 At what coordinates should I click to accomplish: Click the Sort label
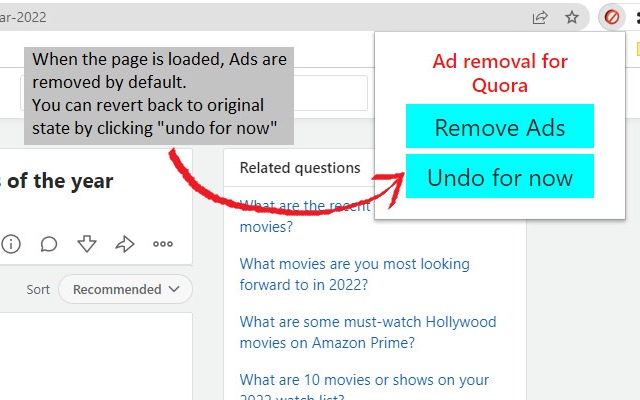click(38, 289)
